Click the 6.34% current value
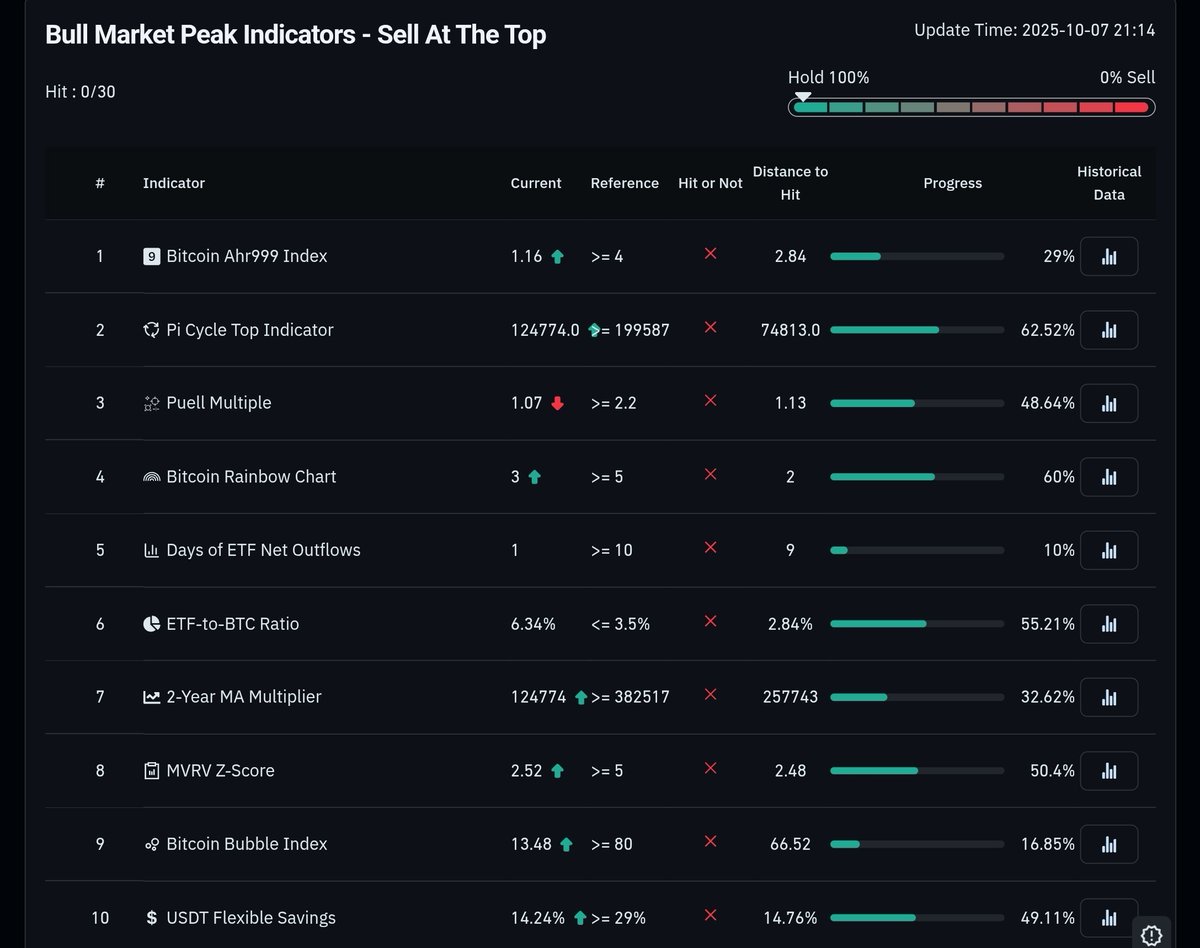1200x948 pixels. click(533, 624)
